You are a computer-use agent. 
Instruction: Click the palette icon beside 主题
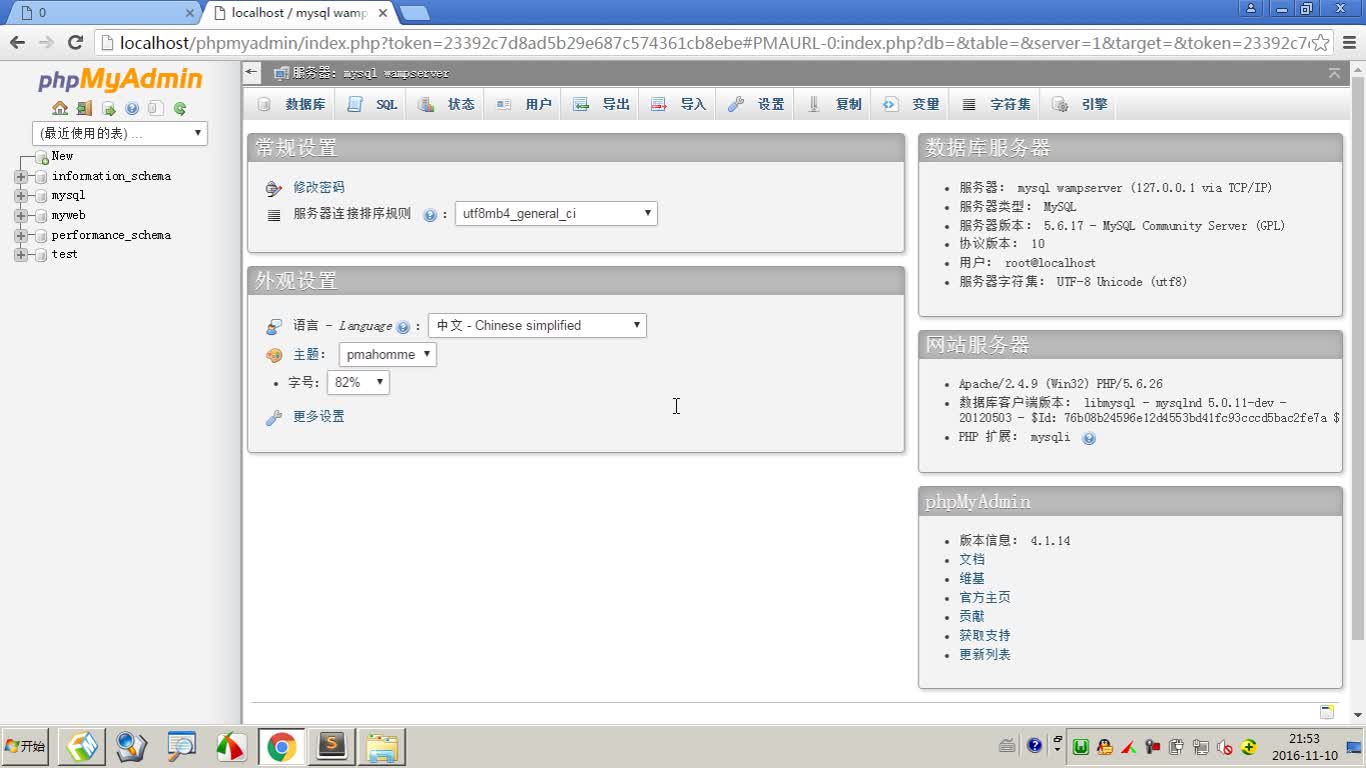click(x=274, y=355)
